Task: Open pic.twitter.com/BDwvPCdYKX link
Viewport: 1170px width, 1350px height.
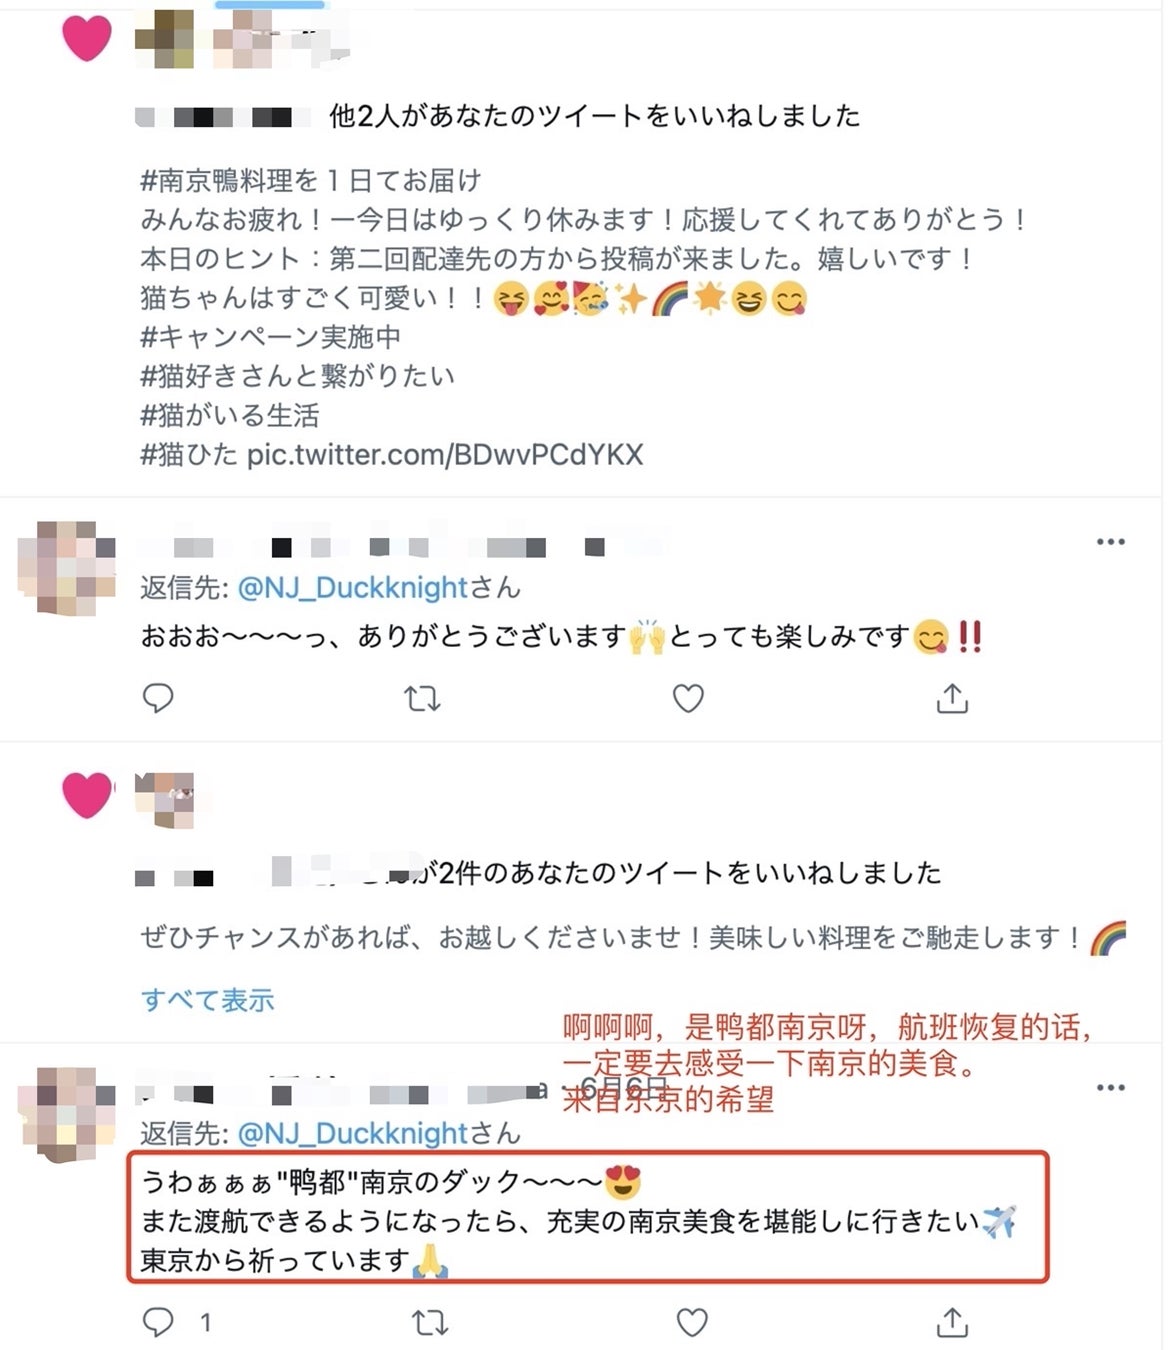Action: point(445,455)
